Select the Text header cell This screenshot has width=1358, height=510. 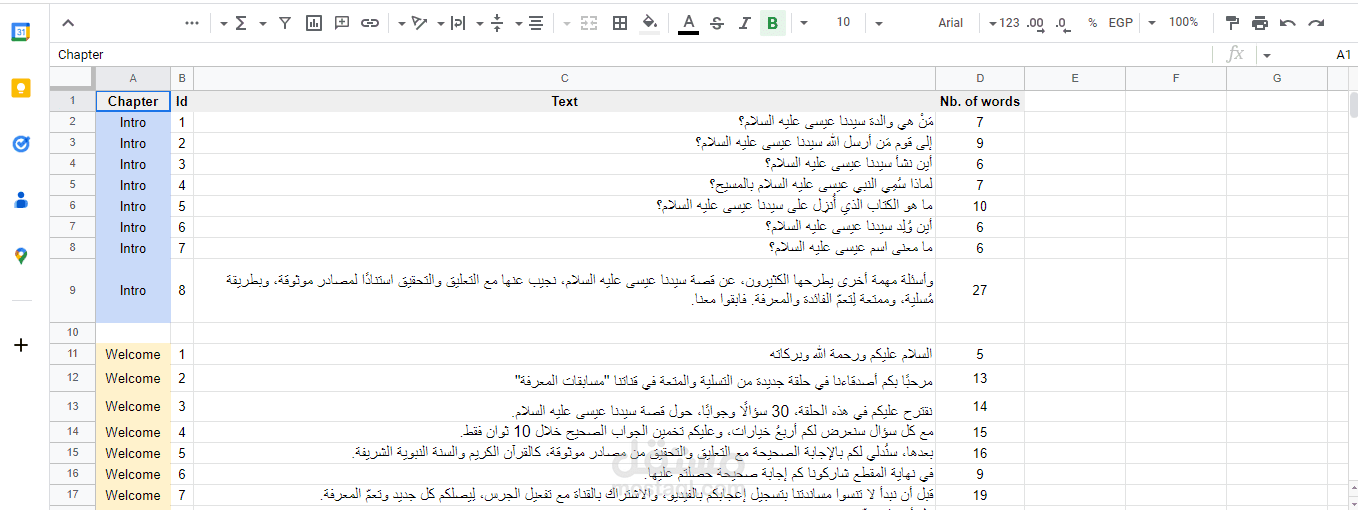pos(564,101)
